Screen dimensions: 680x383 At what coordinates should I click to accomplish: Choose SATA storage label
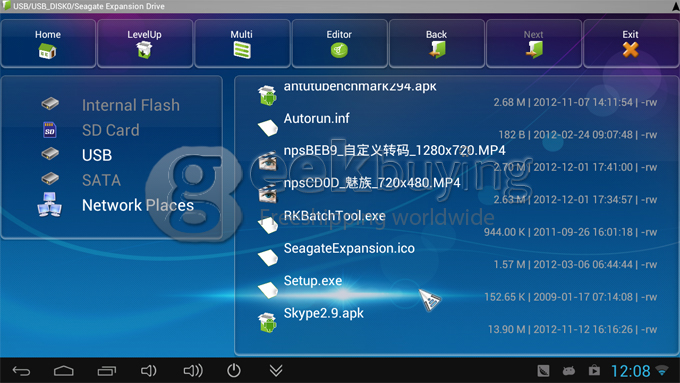(101, 180)
